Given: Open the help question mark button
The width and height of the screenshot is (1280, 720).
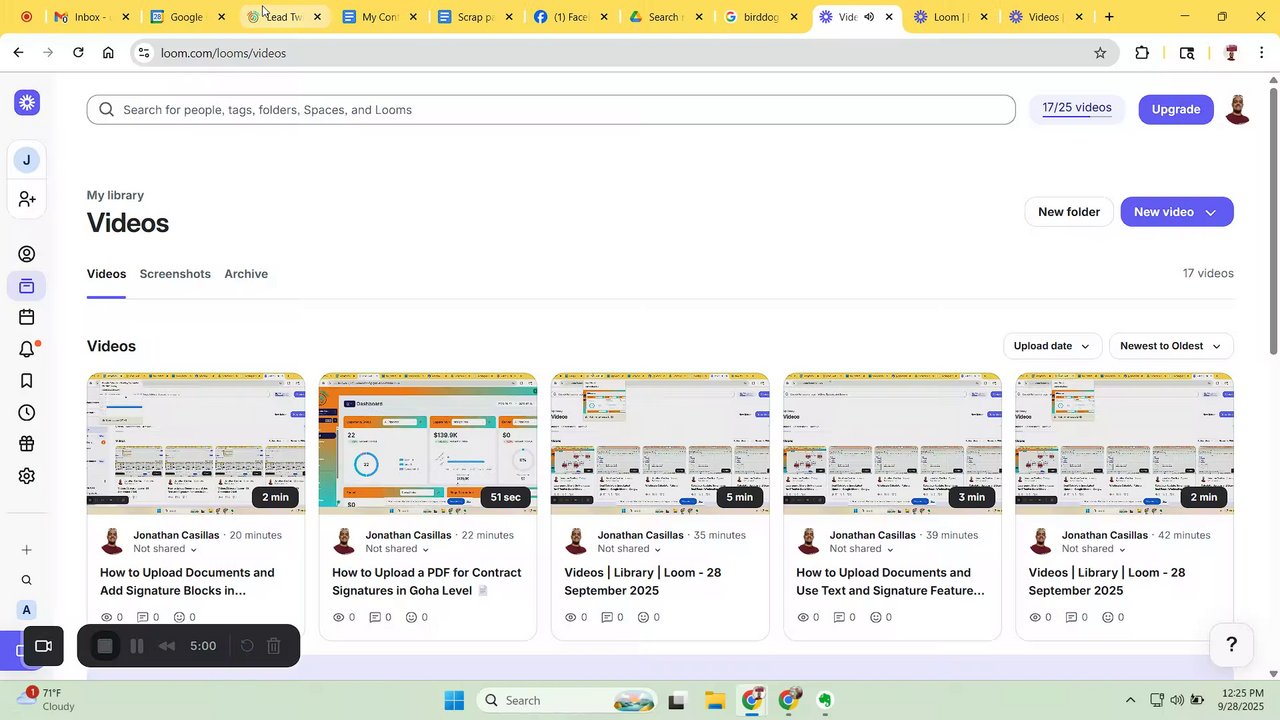Looking at the screenshot, I should pos(1232,645).
